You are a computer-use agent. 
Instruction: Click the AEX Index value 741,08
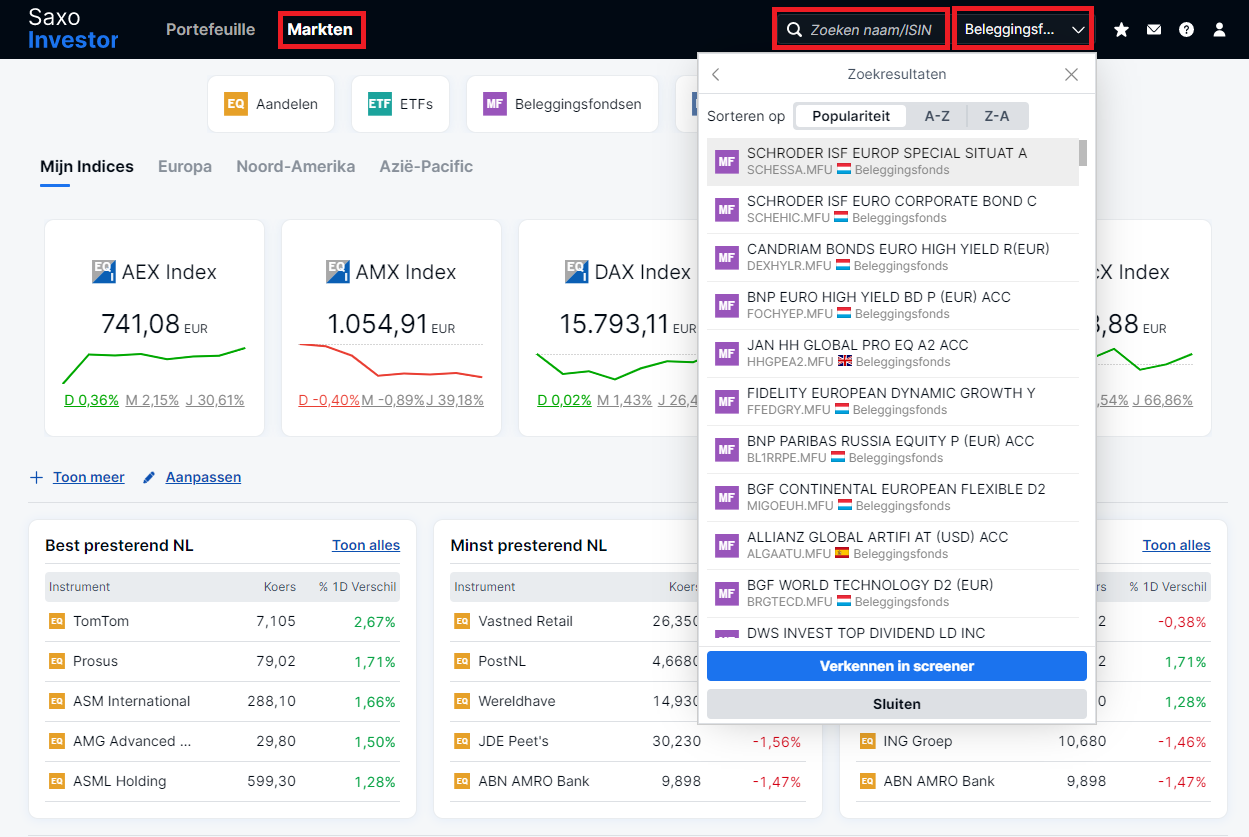140,324
